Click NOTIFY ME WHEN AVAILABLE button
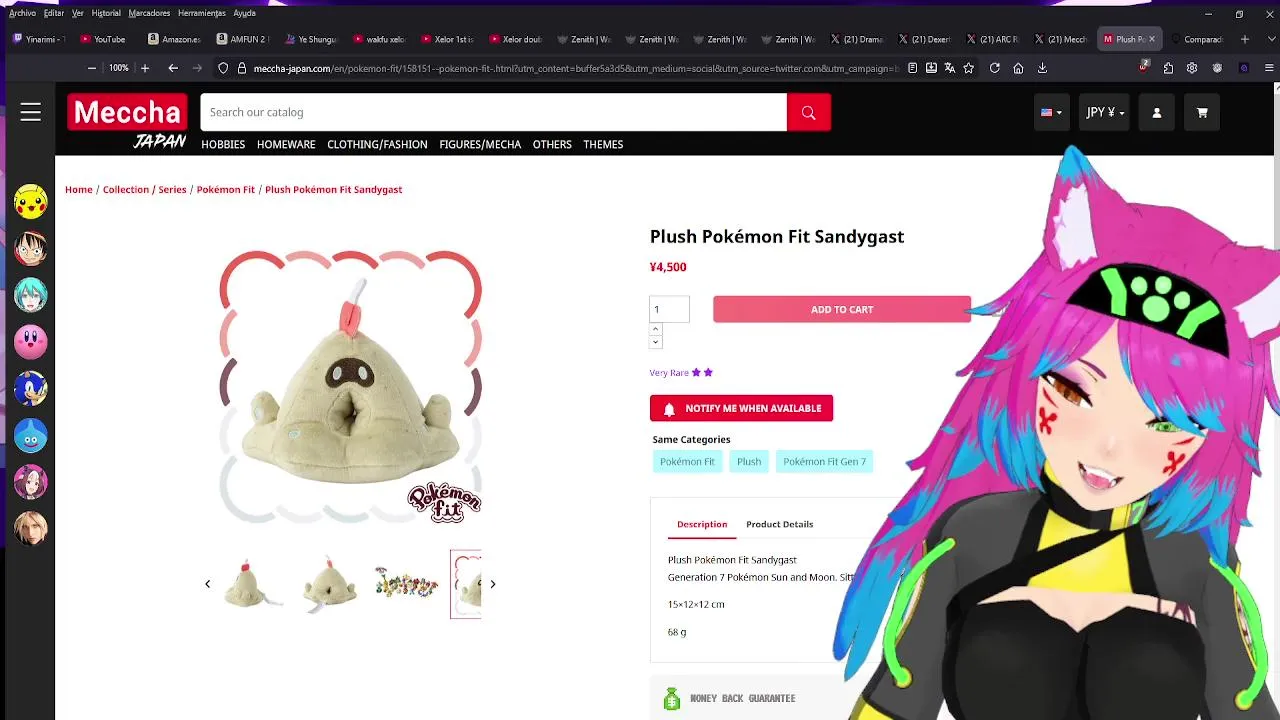The image size is (1280, 720). pos(741,408)
